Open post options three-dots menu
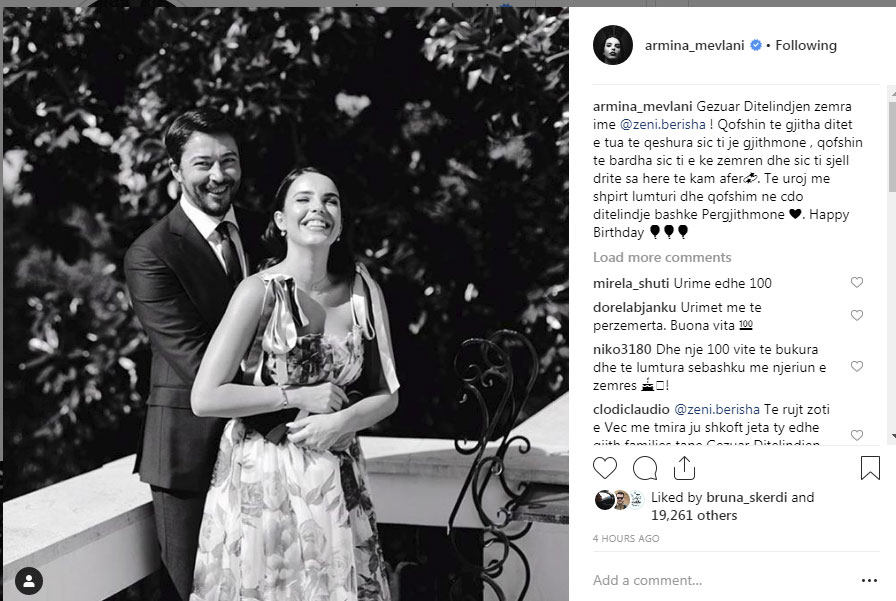Image resolution: width=896 pixels, height=601 pixels. 869,580
